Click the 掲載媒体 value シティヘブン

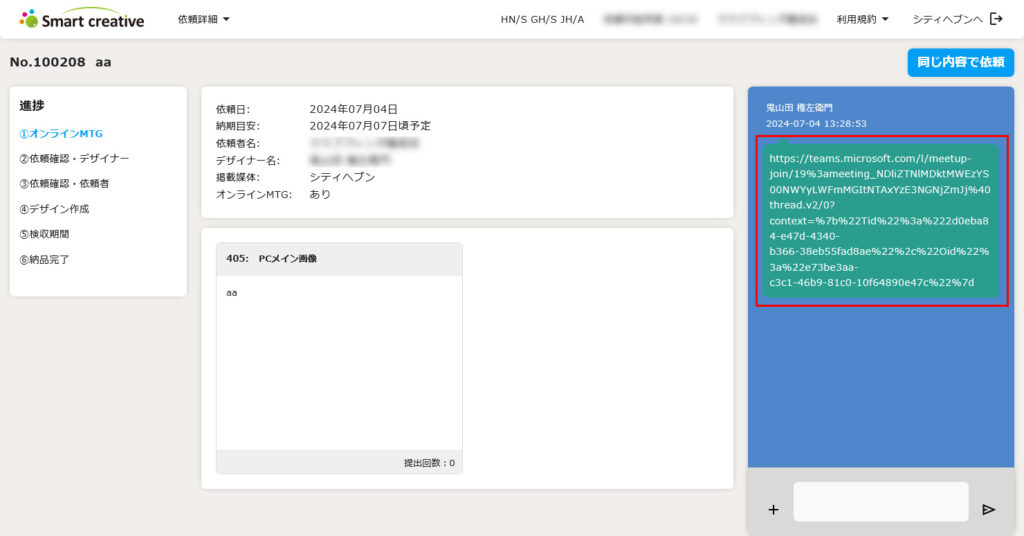pos(342,177)
